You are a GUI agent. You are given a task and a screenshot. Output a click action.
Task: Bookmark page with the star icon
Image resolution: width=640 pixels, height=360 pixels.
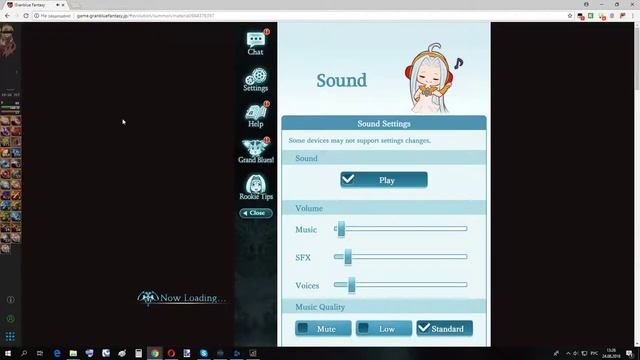coord(570,16)
